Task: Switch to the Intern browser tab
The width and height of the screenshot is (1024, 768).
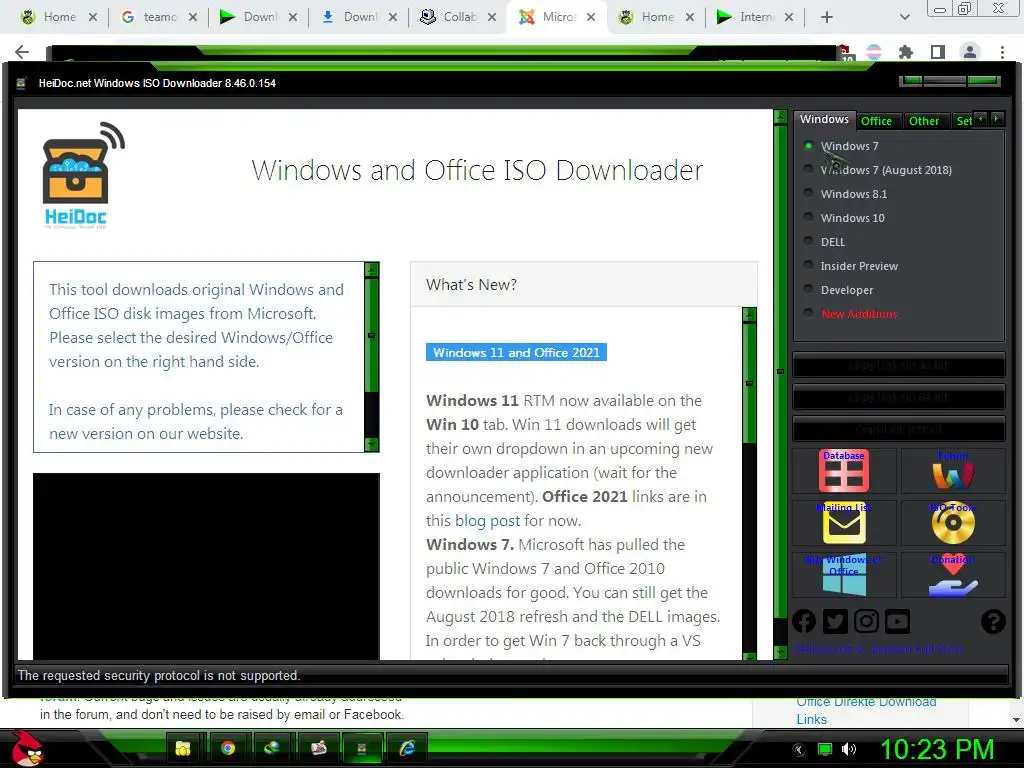Action: tap(754, 17)
